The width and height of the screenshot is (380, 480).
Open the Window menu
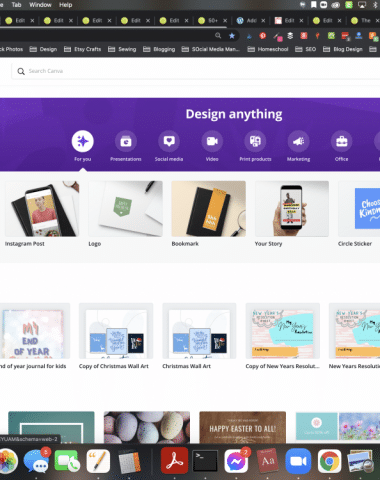click(x=40, y=5)
